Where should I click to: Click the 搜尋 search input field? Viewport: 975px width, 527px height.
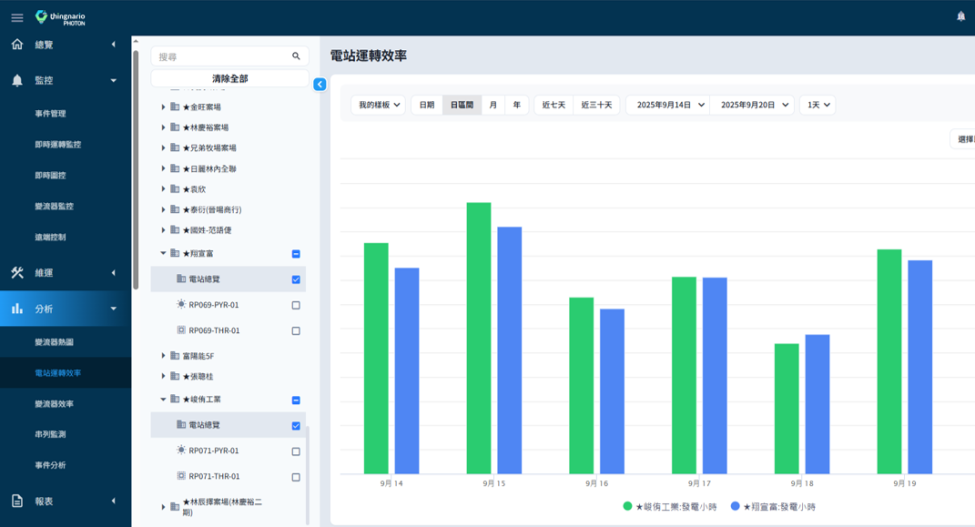pyautogui.click(x=220, y=57)
